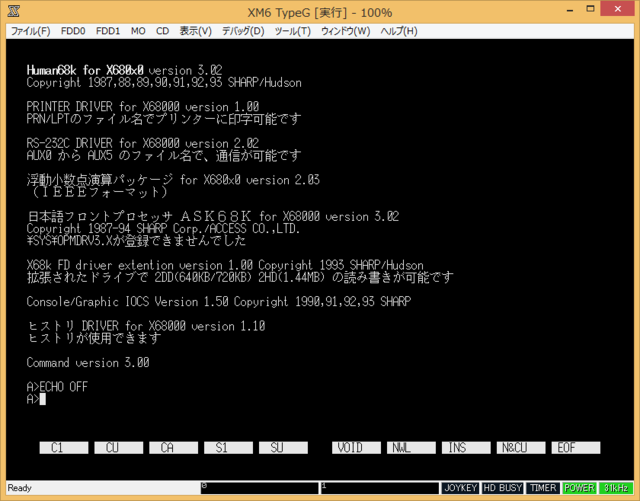Click the "Console/Graphic IOCS Version 1.50" line
Image resolution: width=640 pixels, height=501 pixels.
(x=218, y=301)
